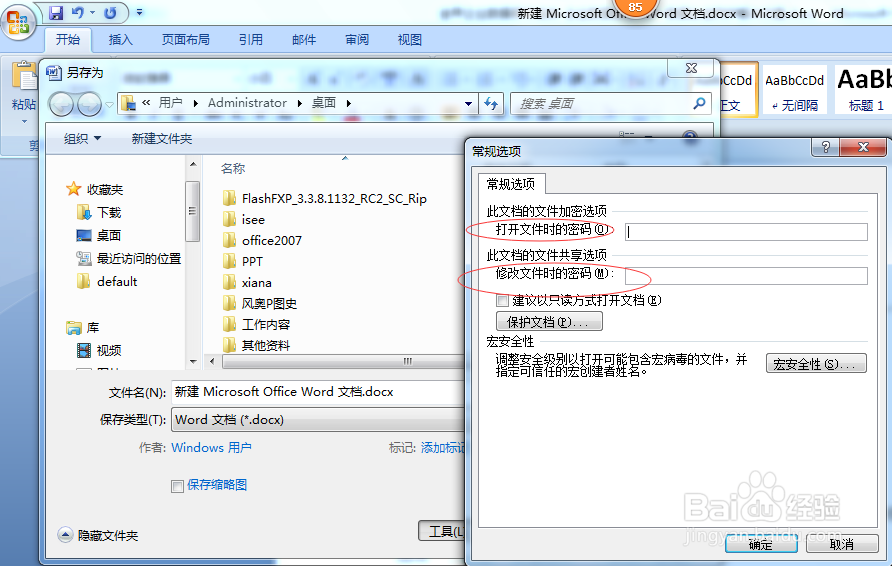
Task: Open recent locations dropdown arrow
Action: pyautogui.click(x=109, y=104)
